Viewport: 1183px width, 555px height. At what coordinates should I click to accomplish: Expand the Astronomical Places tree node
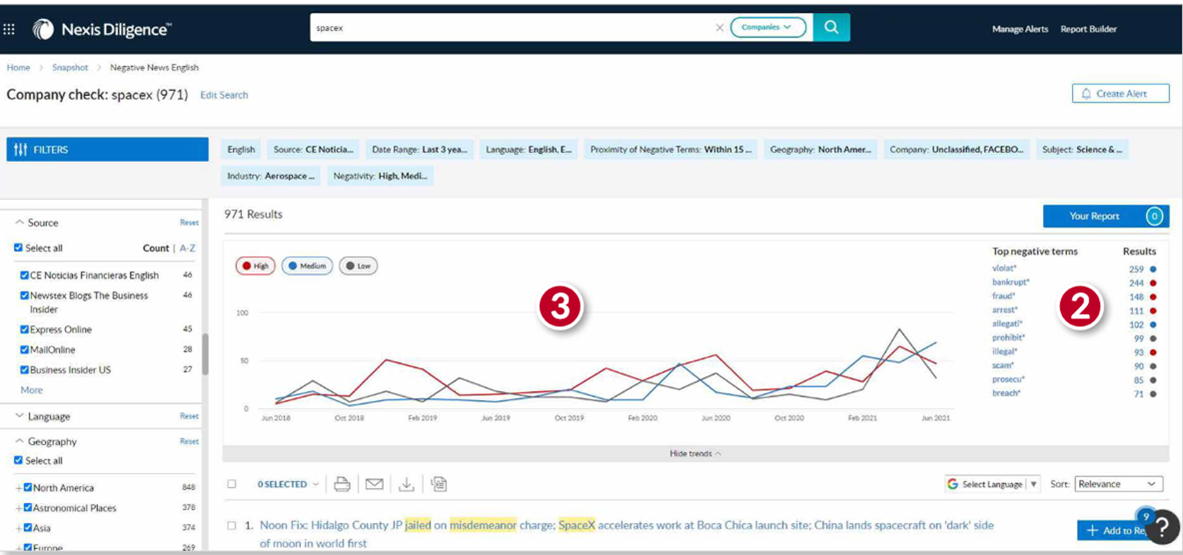[x=18, y=508]
